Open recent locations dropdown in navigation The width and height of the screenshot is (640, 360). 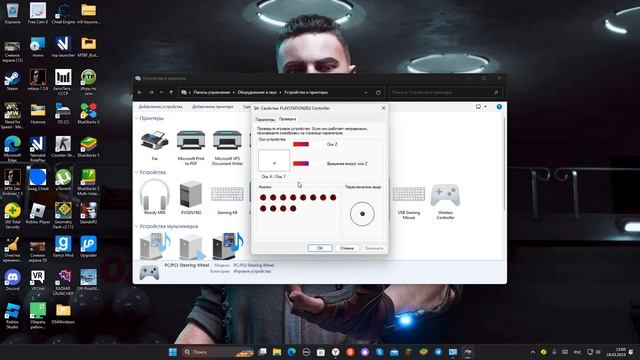click(162, 93)
